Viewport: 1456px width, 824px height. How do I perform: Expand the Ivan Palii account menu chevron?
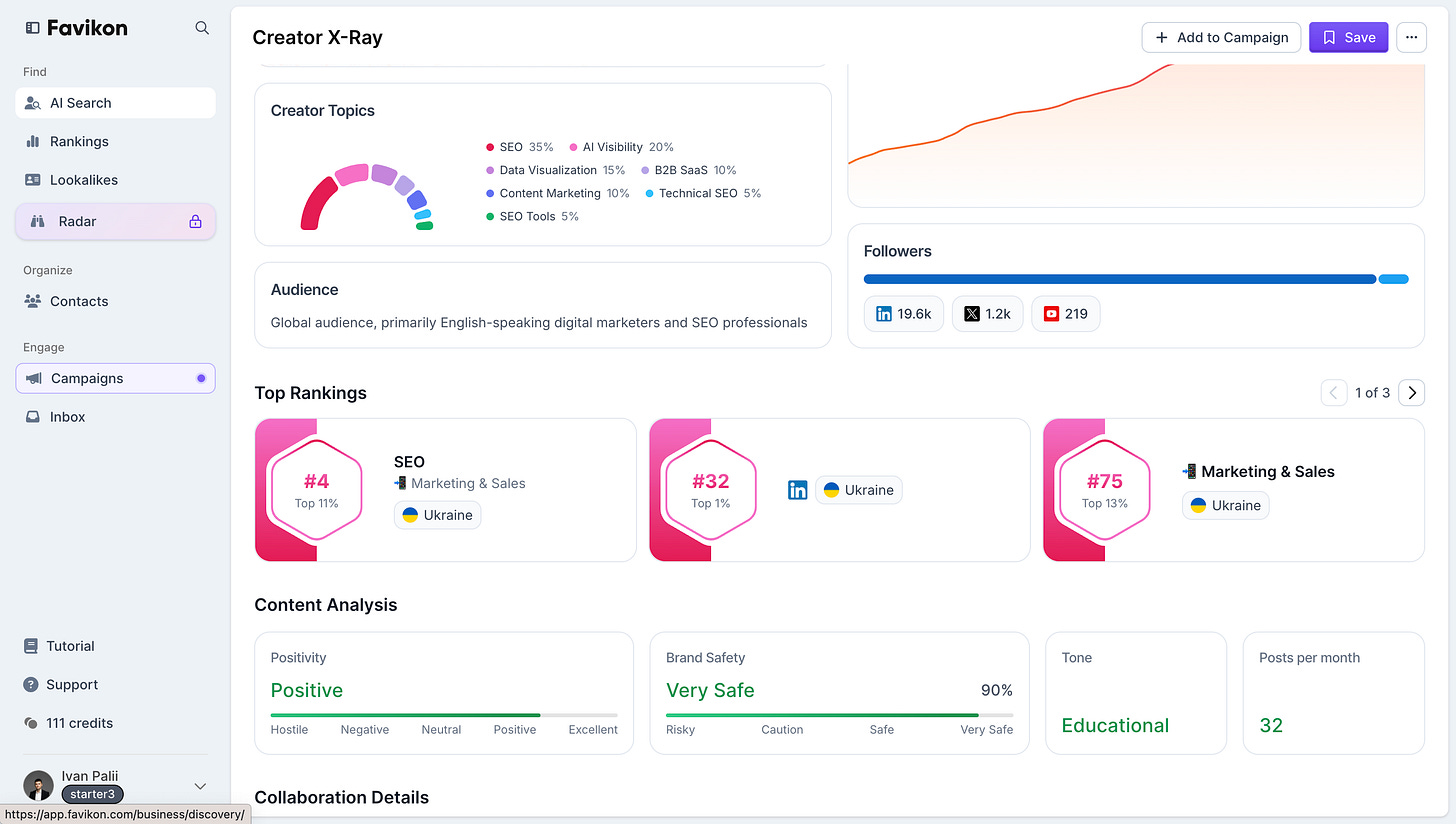(200, 786)
